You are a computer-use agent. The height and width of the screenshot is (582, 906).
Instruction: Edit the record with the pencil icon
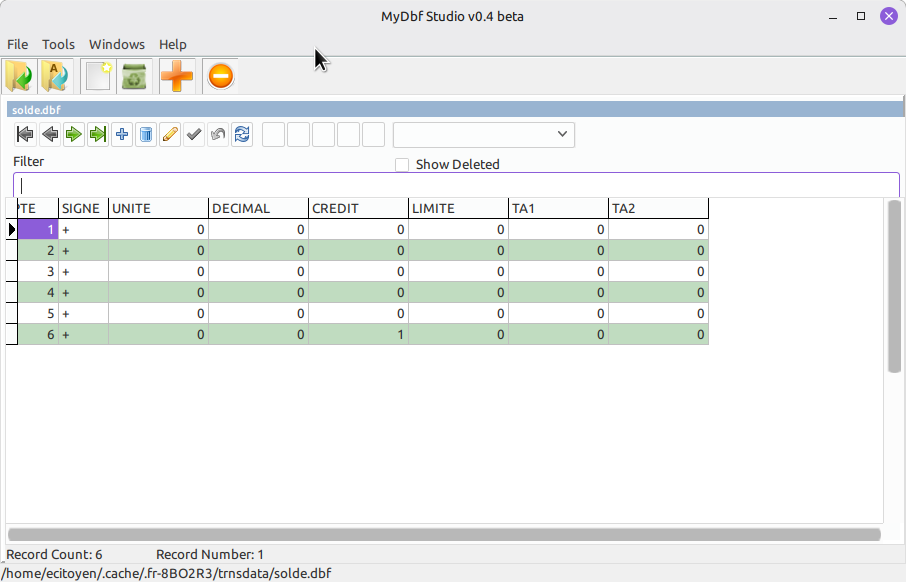tap(170, 135)
